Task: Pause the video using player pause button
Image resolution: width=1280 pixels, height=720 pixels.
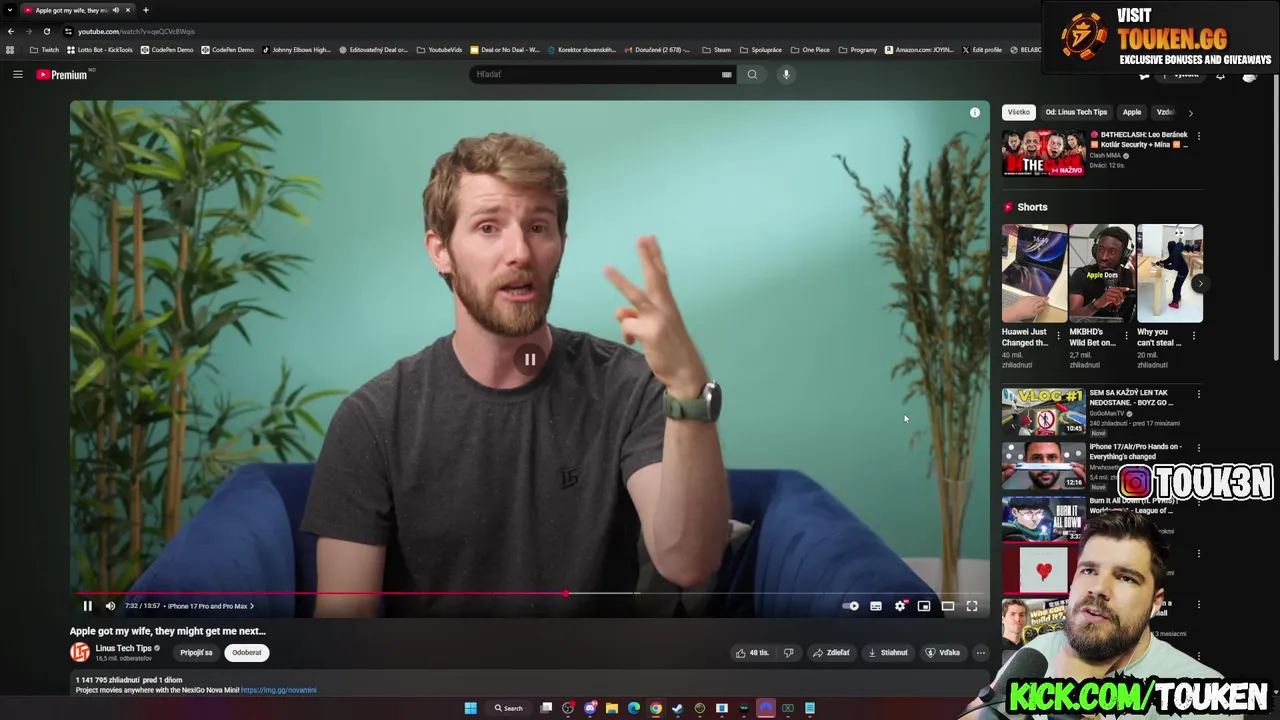Action: click(x=88, y=606)
